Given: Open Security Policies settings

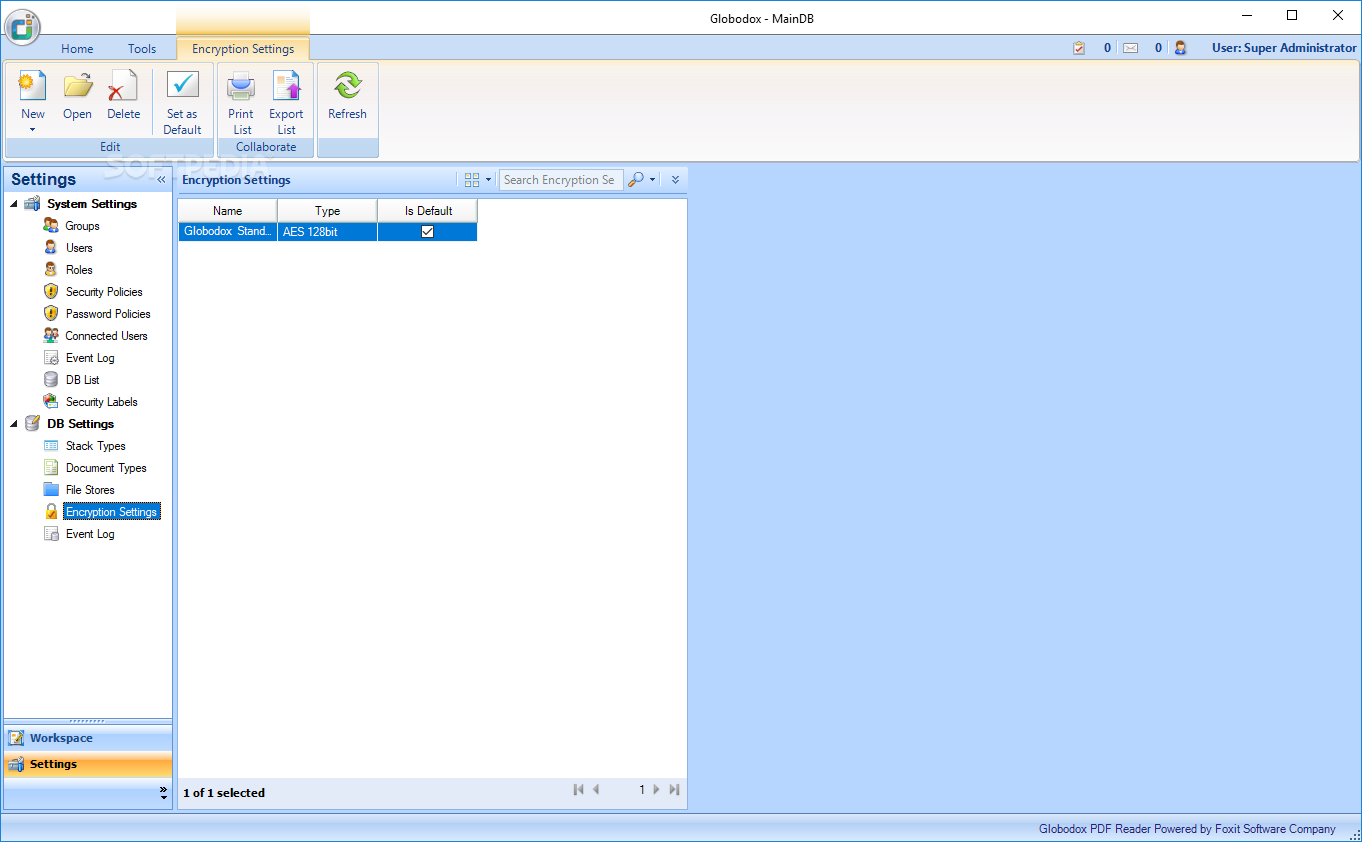Looking at the screenshot, I should click(104, 292).
